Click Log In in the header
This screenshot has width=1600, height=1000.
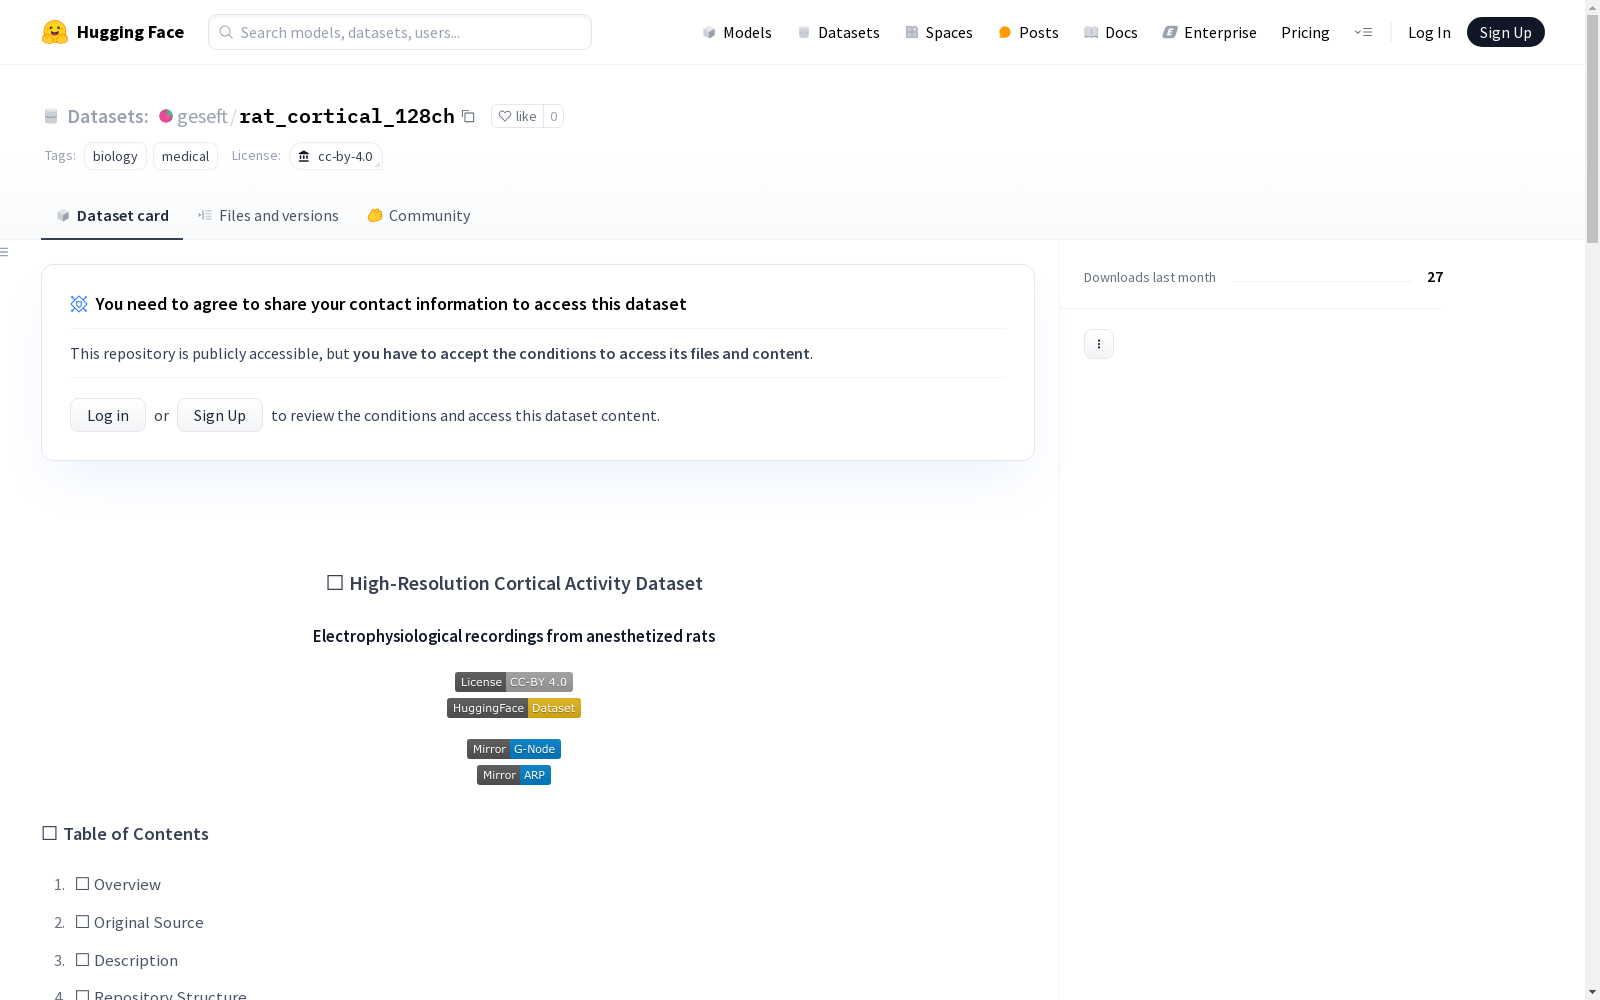coord(1429,32)
